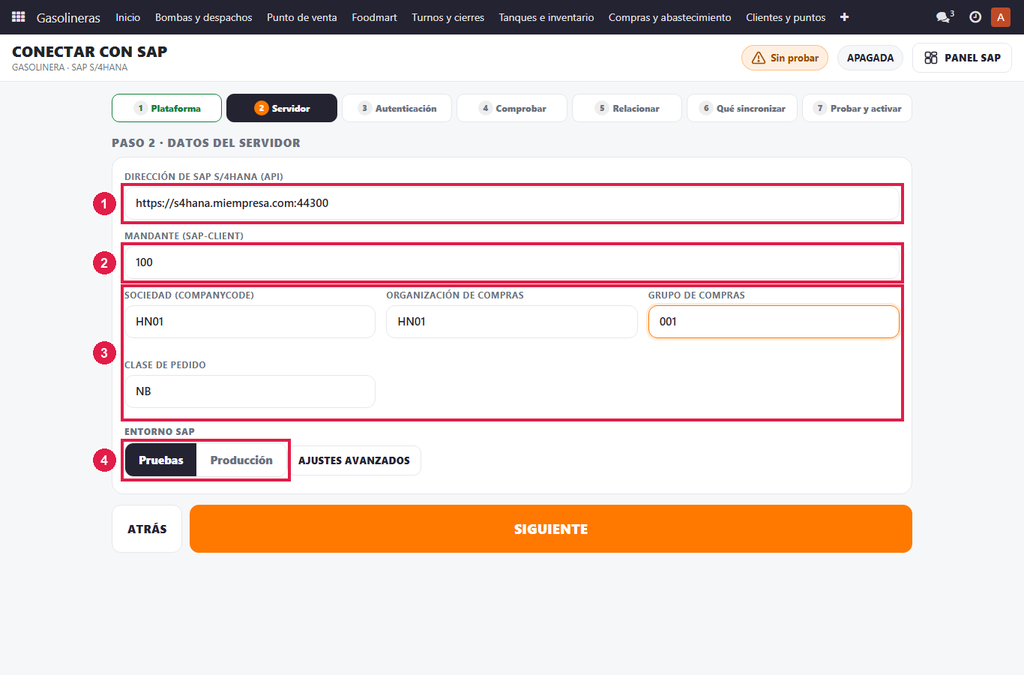Select the Producción environment
The image size is (1024, 675).
tap(241, 460)
